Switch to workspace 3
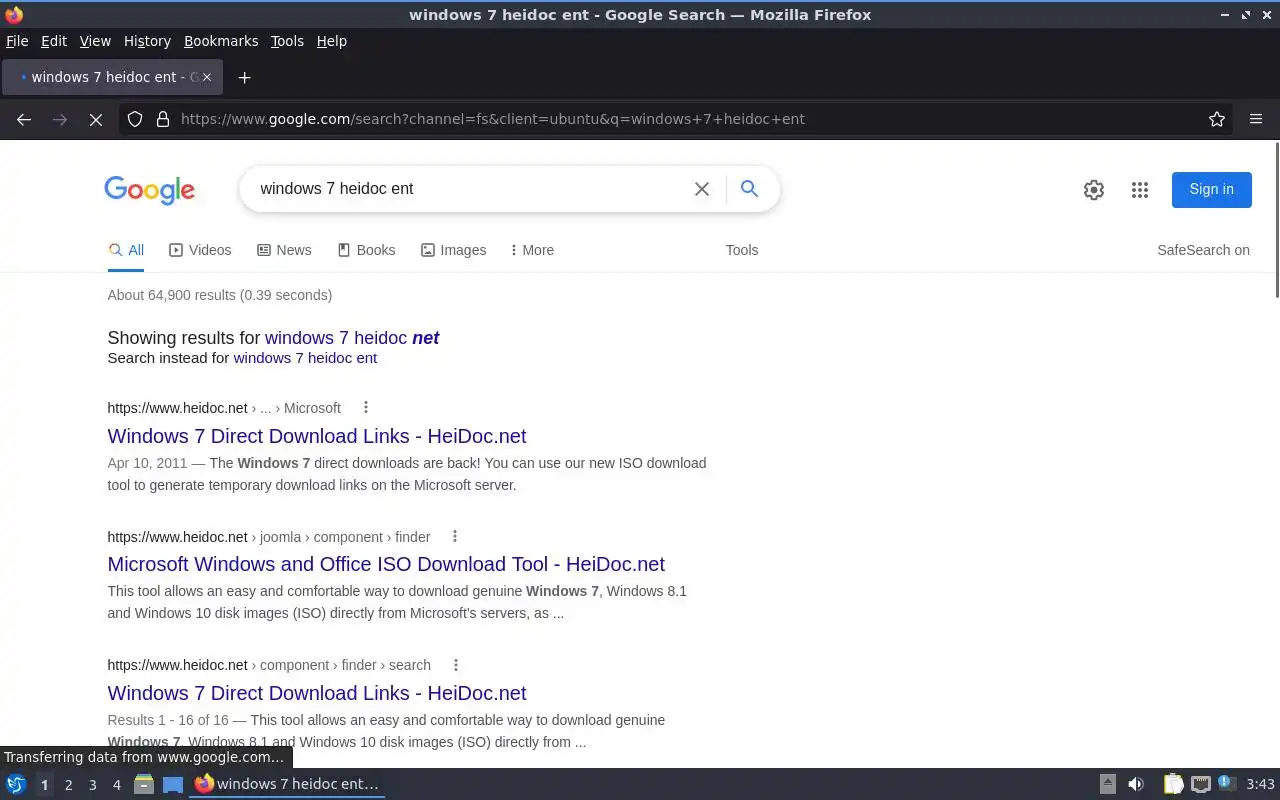1280x800 pixels. [x=92, y=785]
